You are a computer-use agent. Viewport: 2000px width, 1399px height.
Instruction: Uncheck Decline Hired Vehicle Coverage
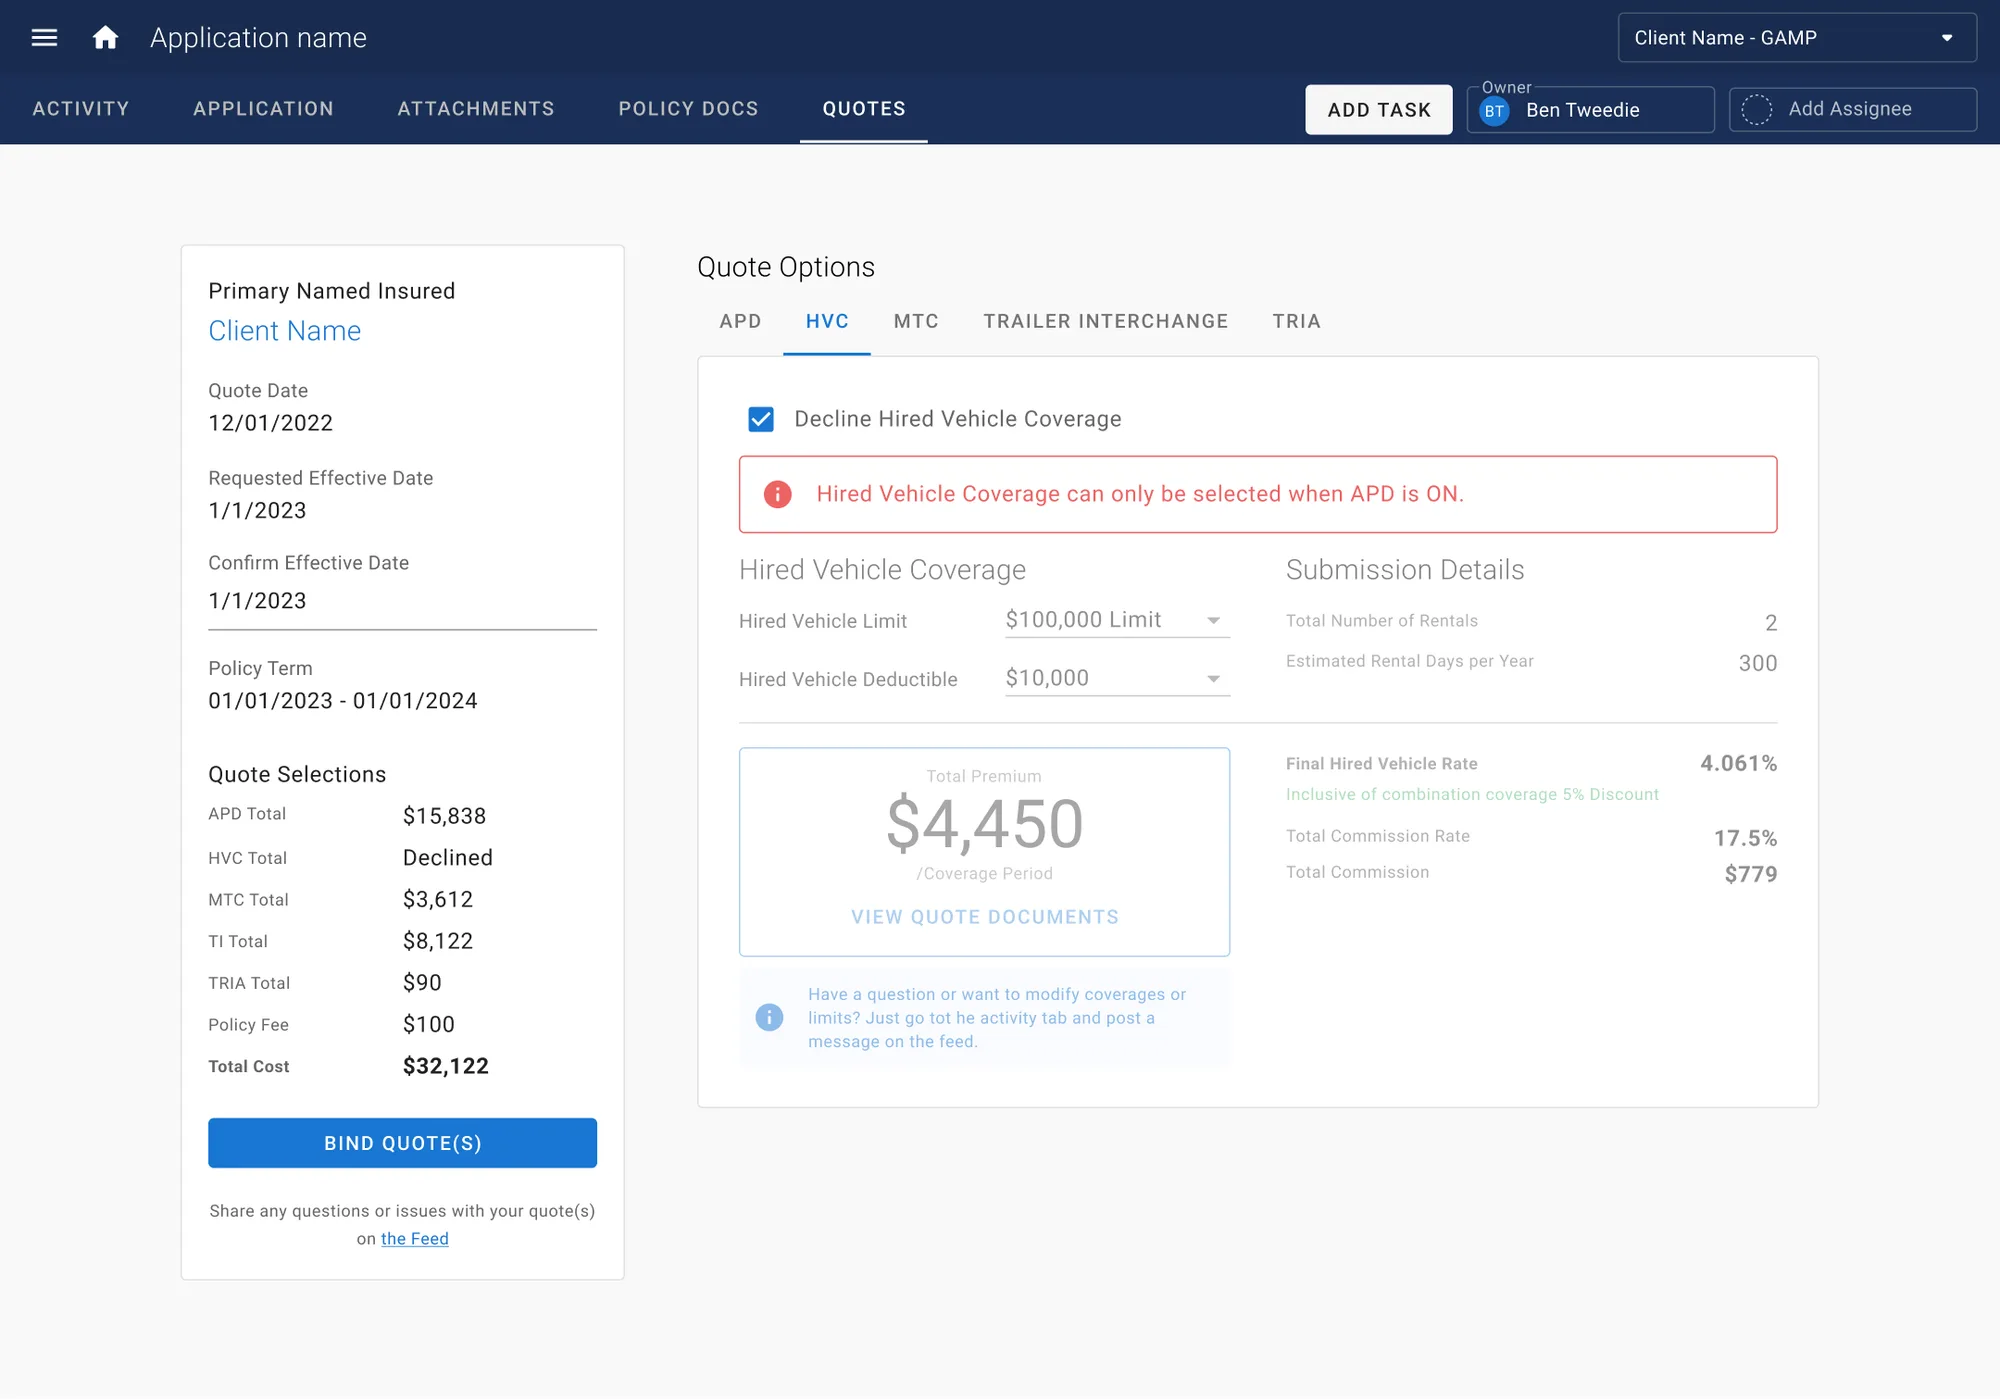761,419
